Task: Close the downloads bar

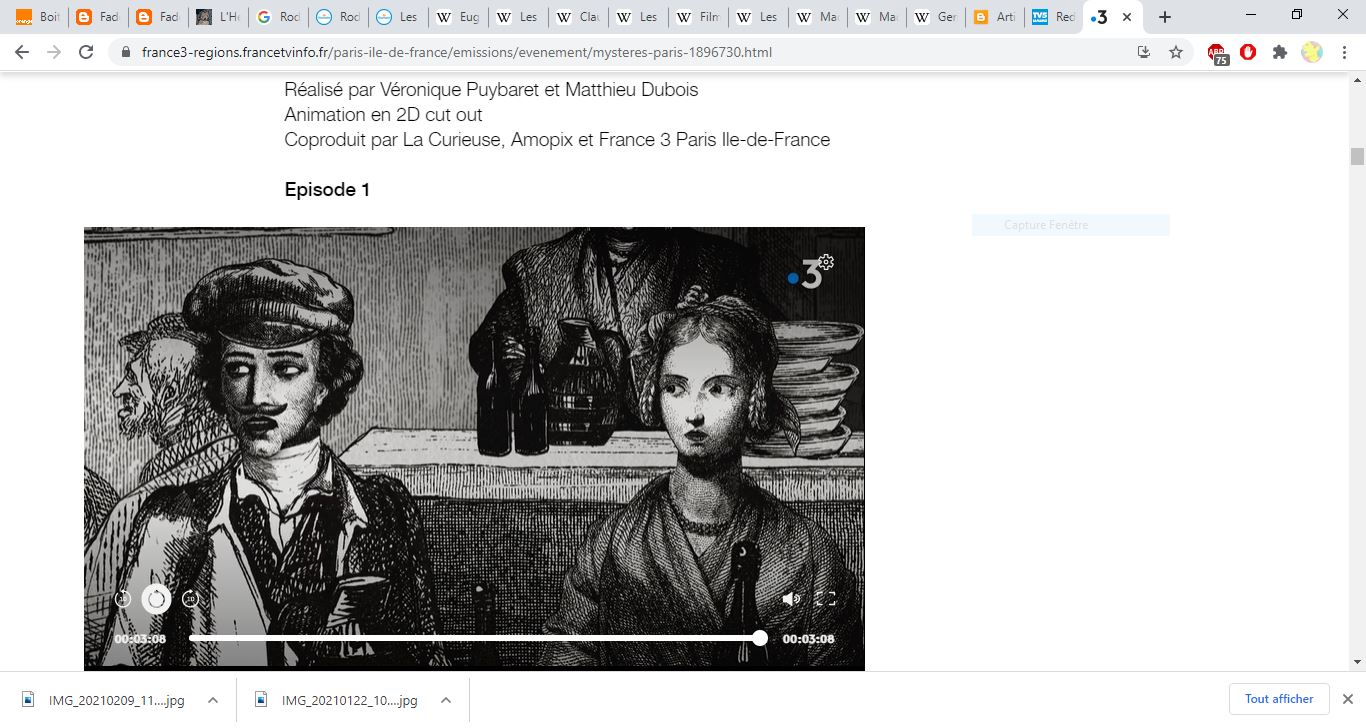Action: [1347, 699]
